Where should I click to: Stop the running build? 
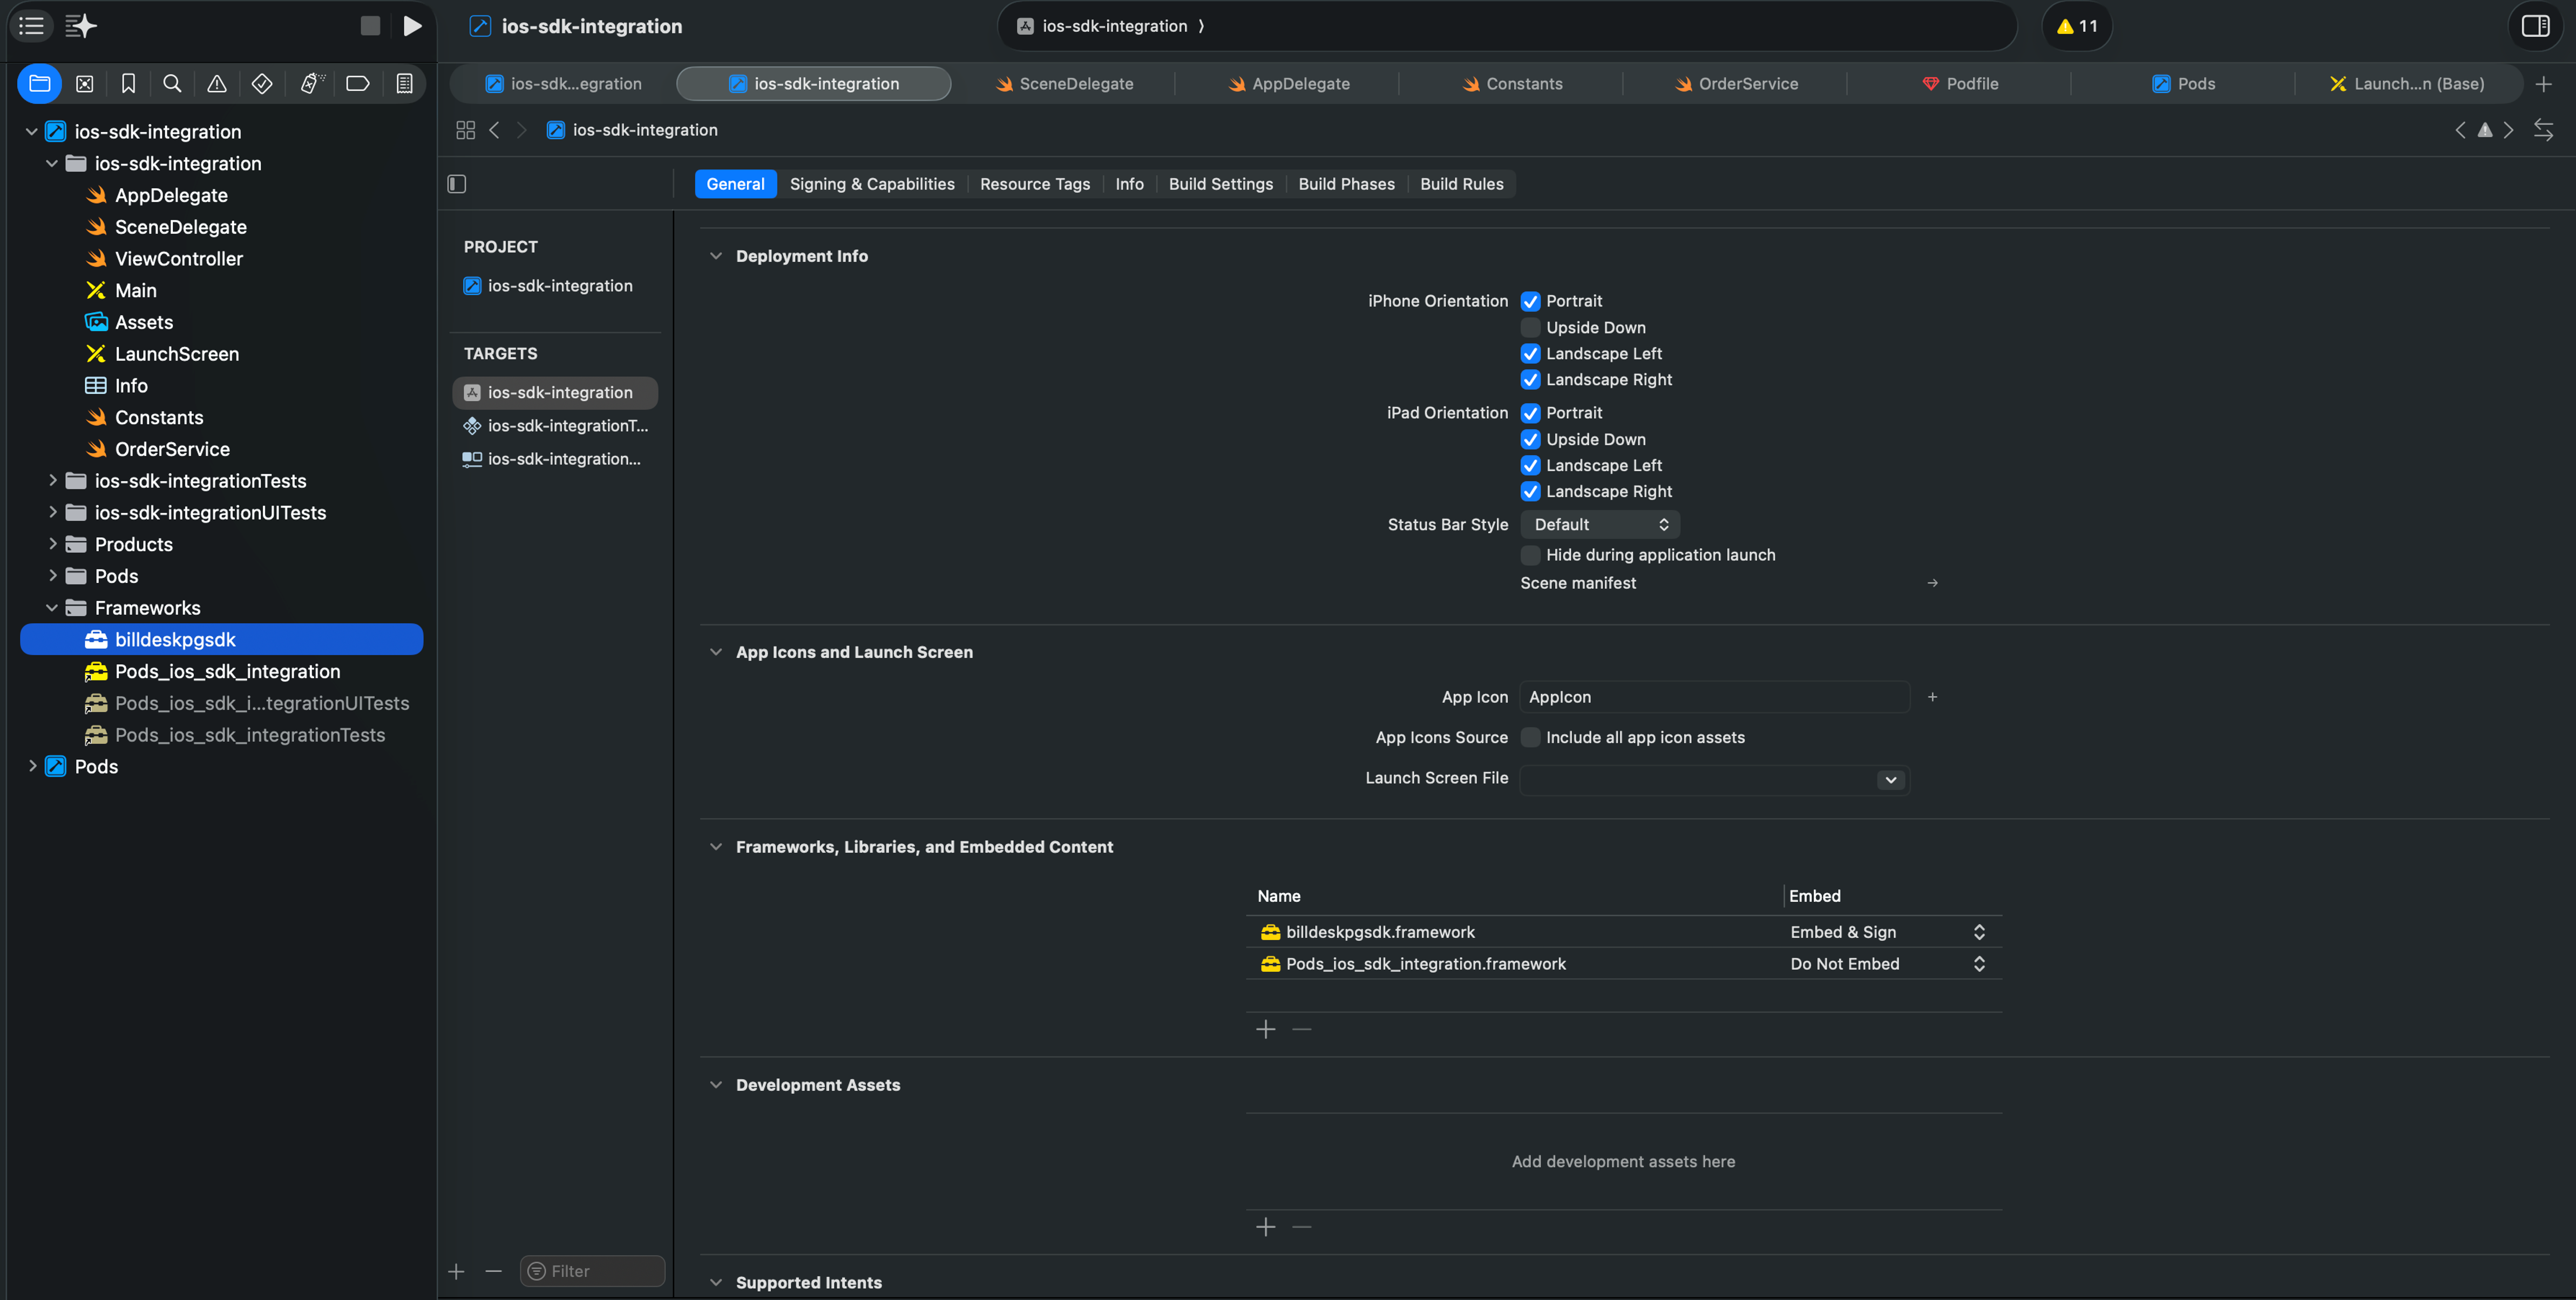[x=370, y=26]
